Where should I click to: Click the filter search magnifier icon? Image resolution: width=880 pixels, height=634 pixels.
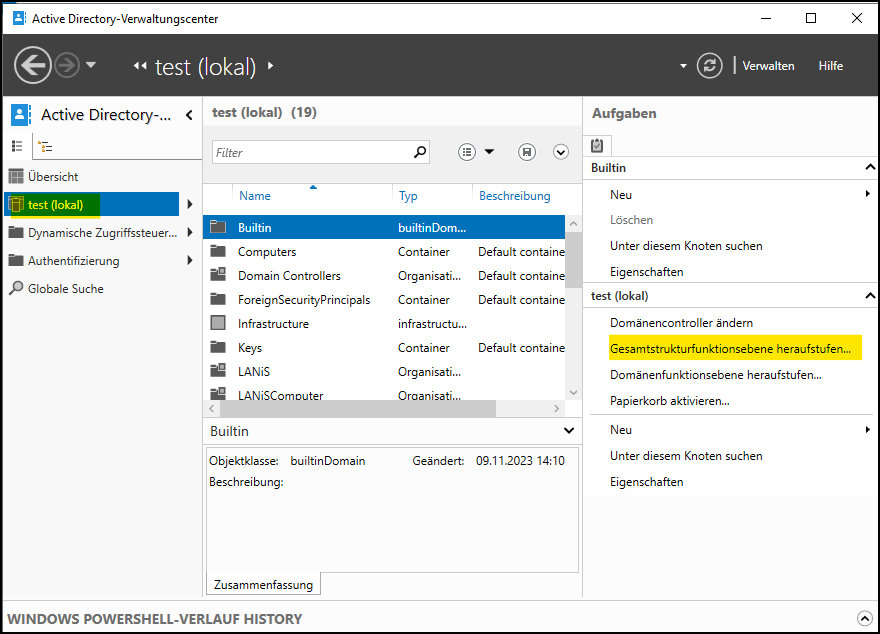420,152
